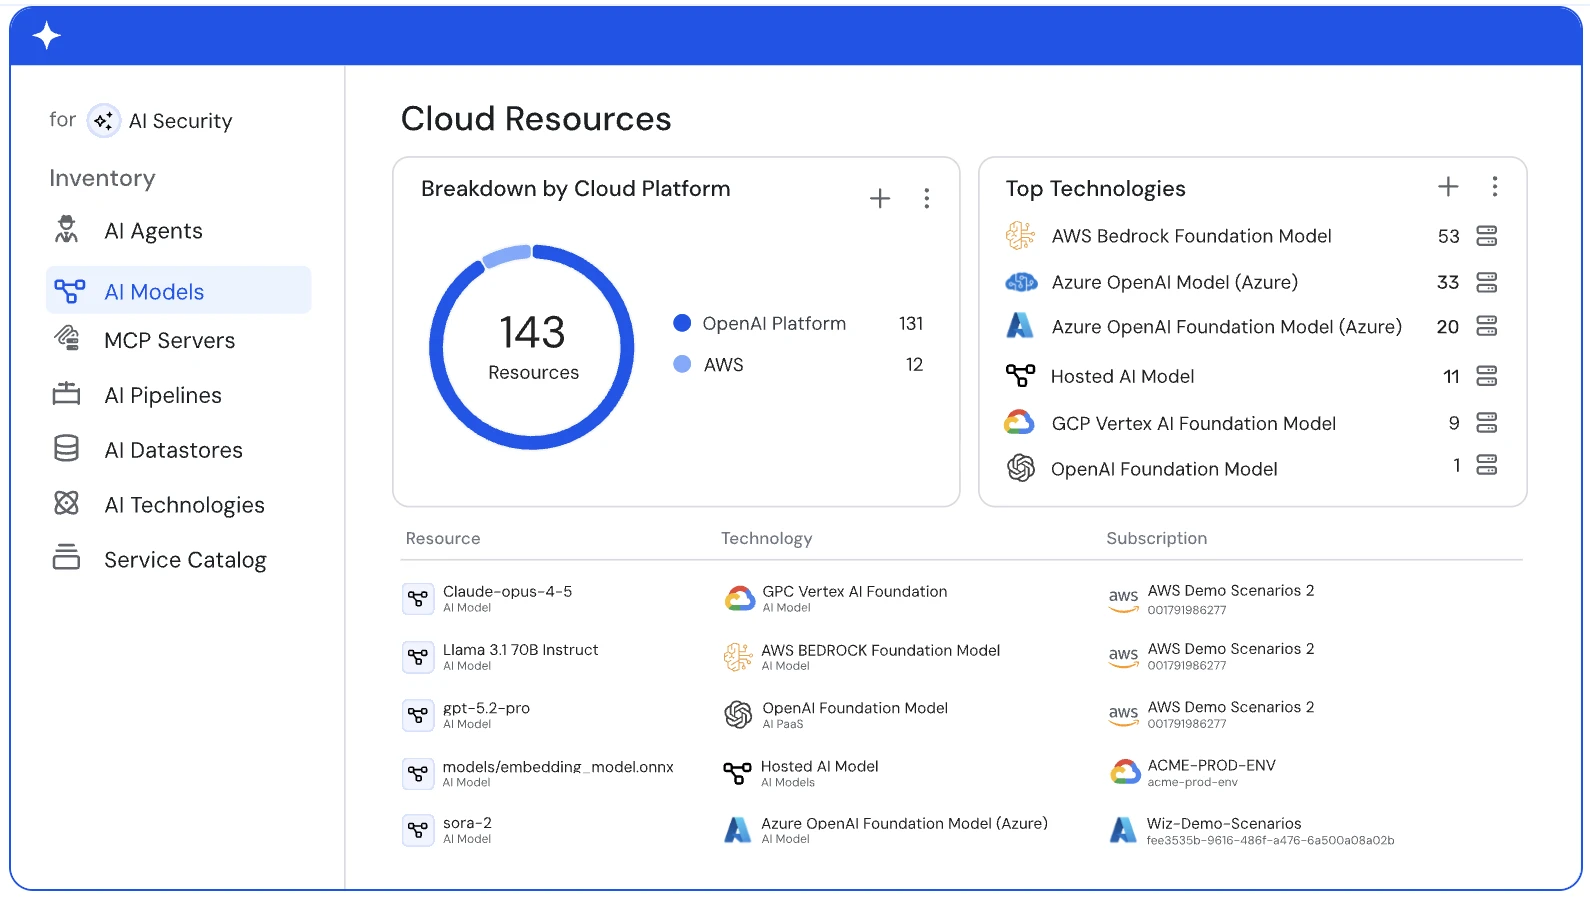Open Top Technologies kebab menu
This screenshot has width=1590, height=898.
tap(1495, 186)
